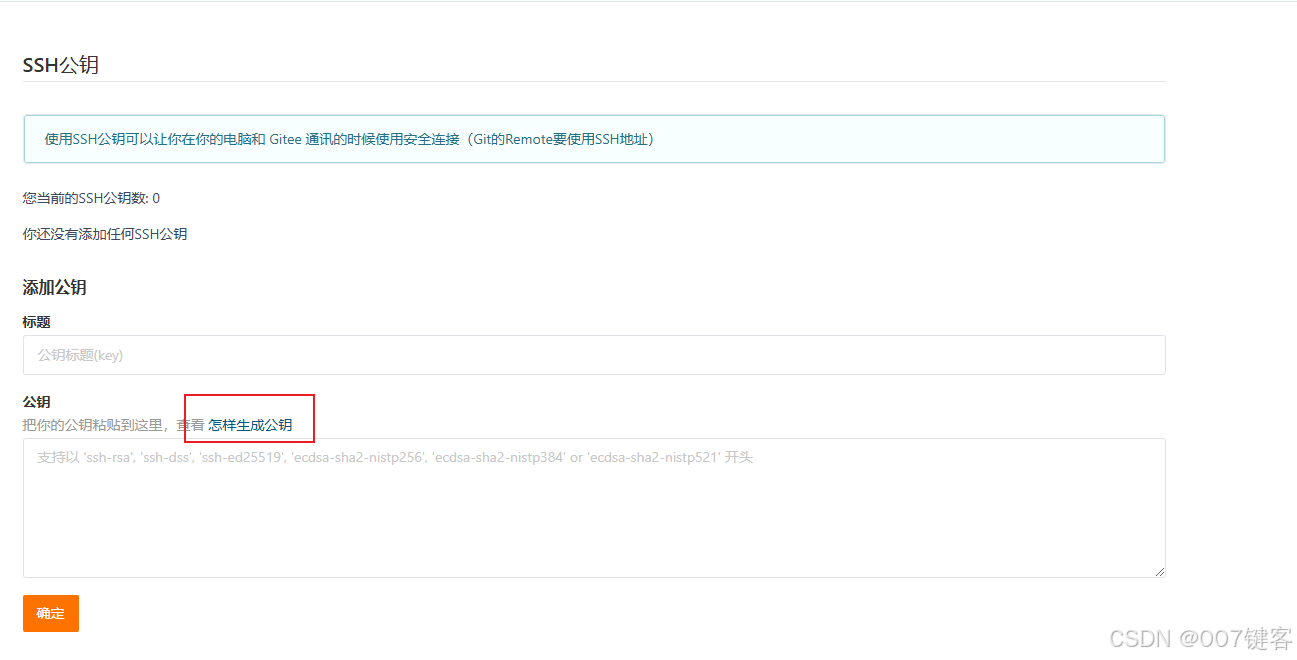Click the 你还没有添加任何SSH公钥 message
Image resolution: width=1297 pixels, height=660 pixels.
tap(105, 234)
